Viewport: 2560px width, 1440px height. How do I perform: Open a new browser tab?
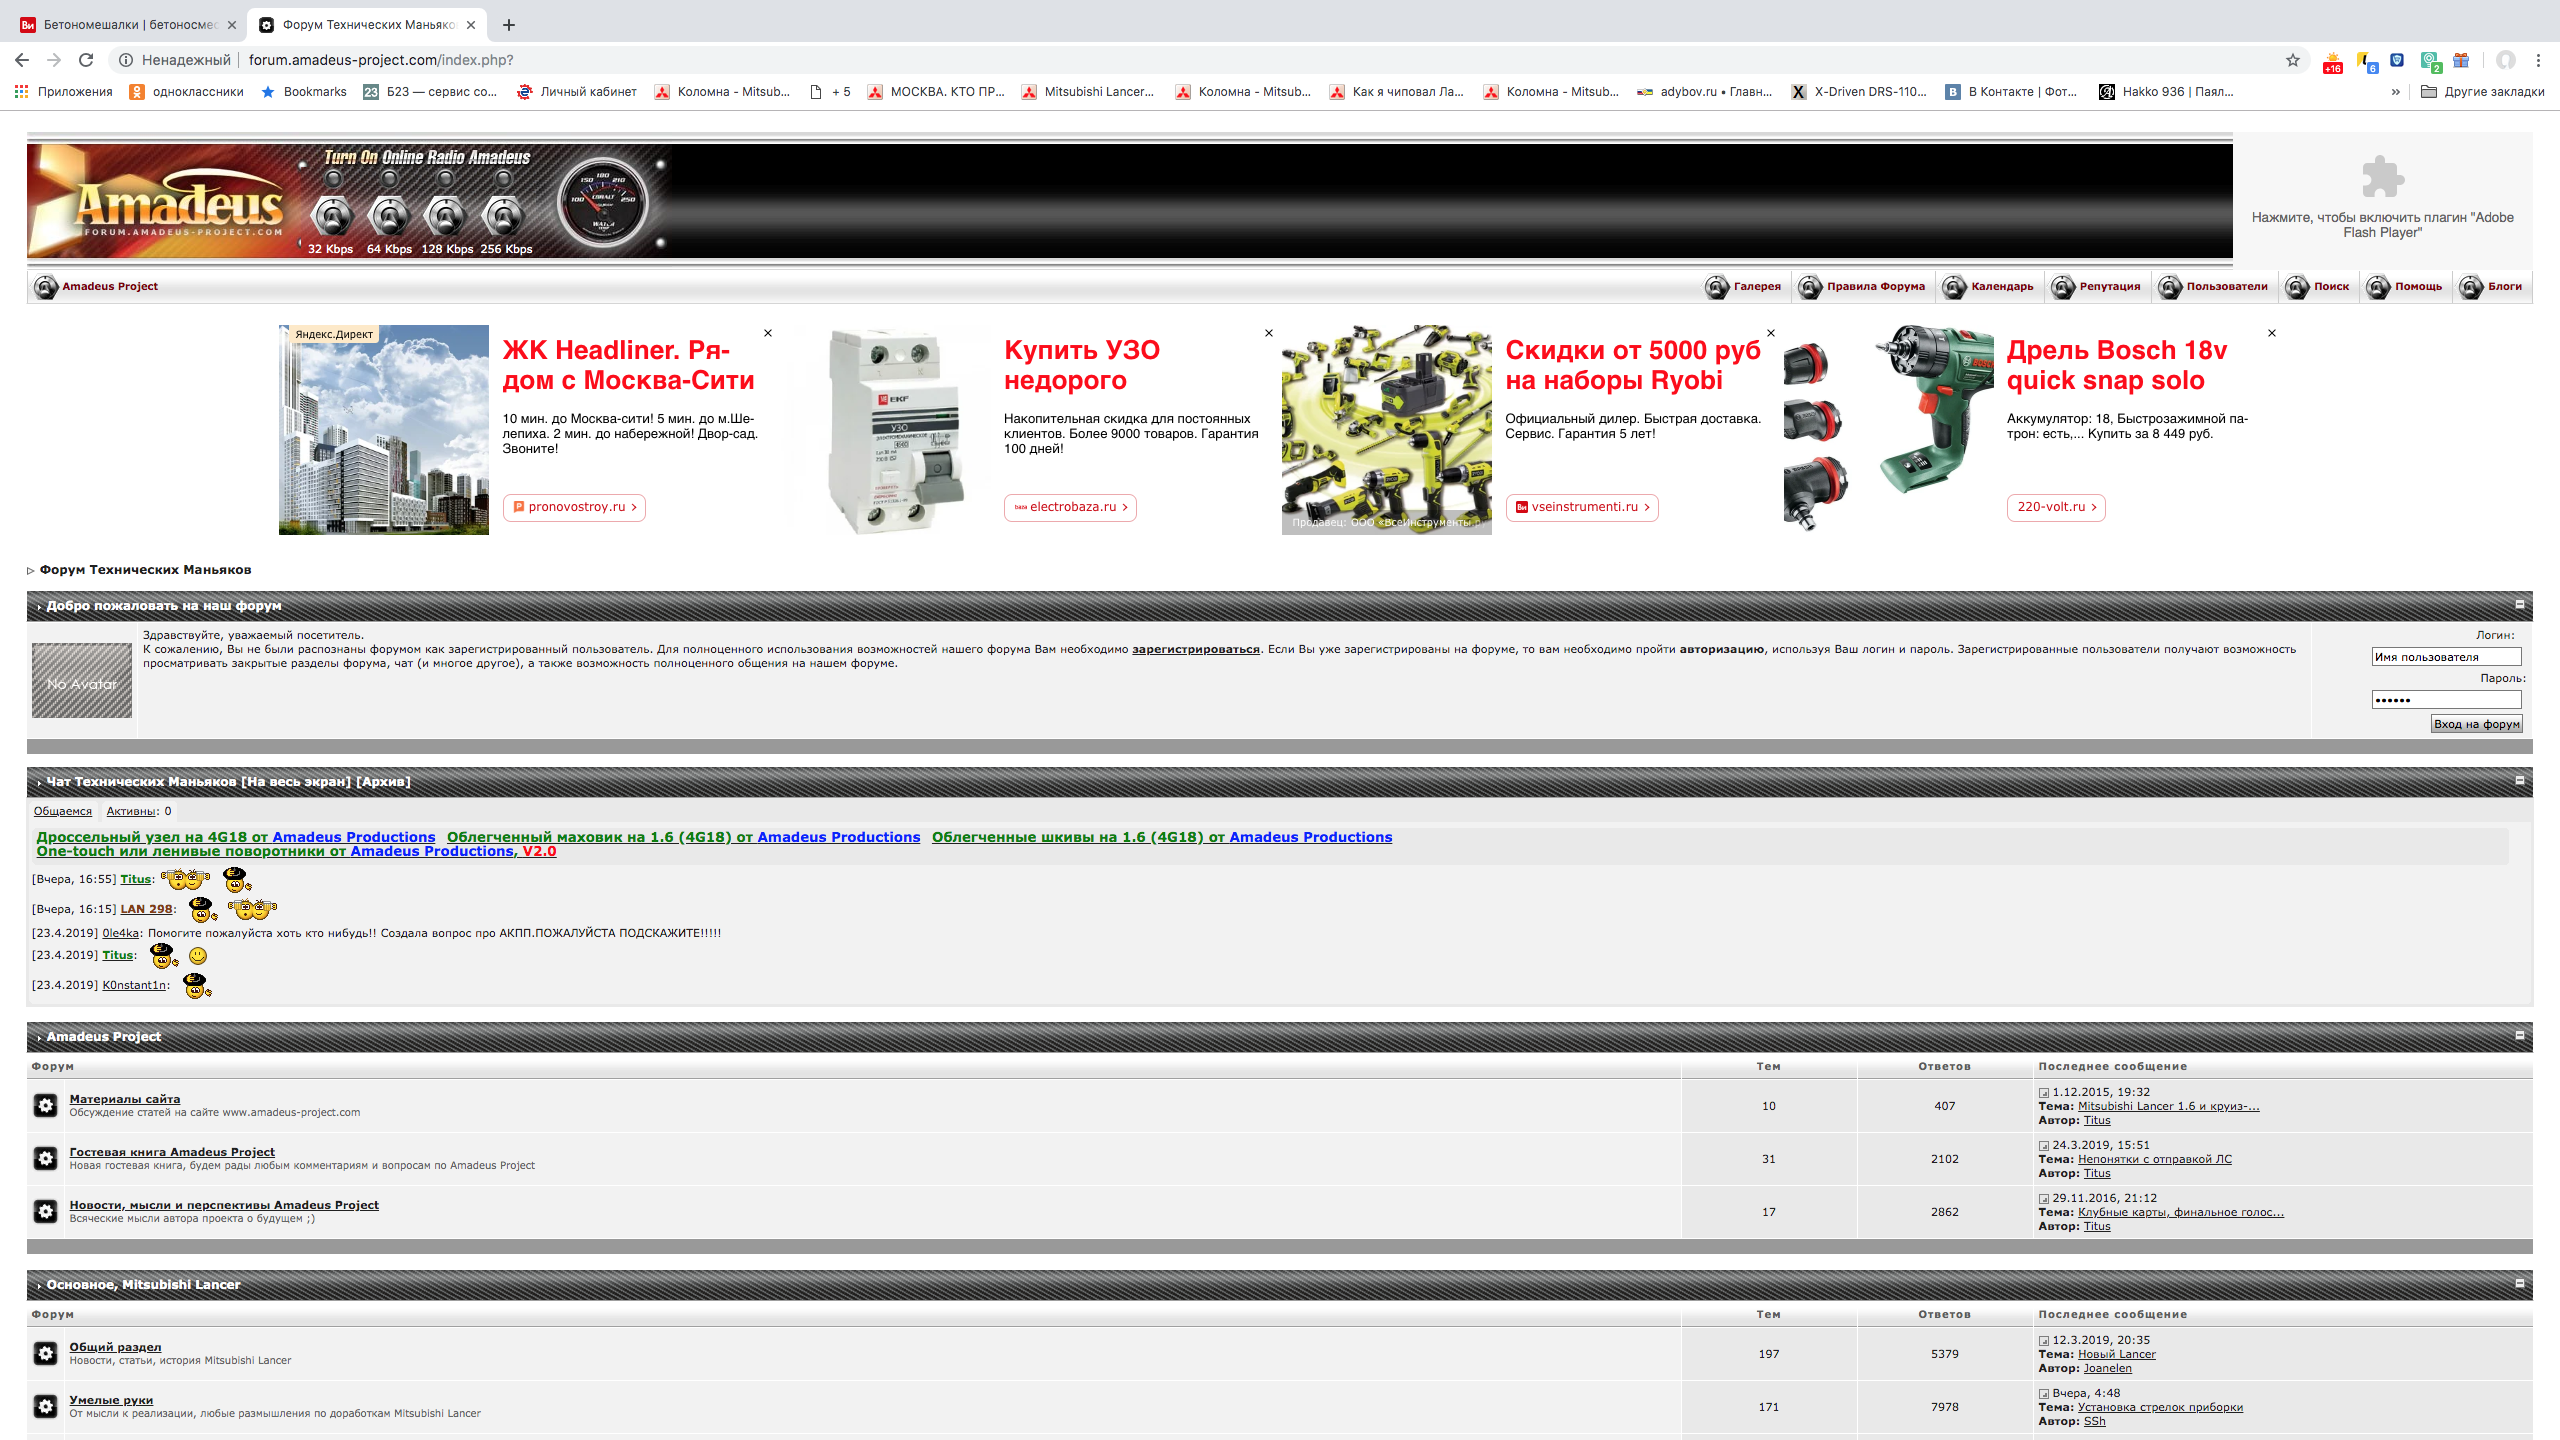(x=509, y=25)
